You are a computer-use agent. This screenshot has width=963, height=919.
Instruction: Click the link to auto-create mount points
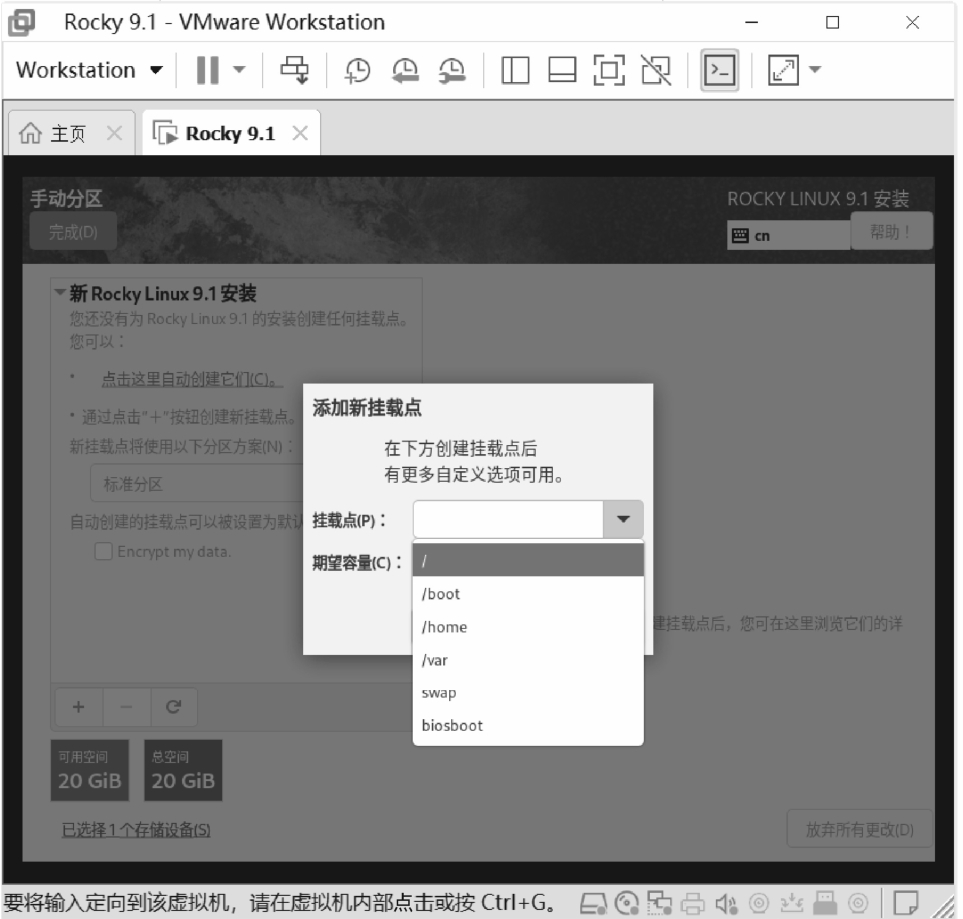tap(191, 380)
